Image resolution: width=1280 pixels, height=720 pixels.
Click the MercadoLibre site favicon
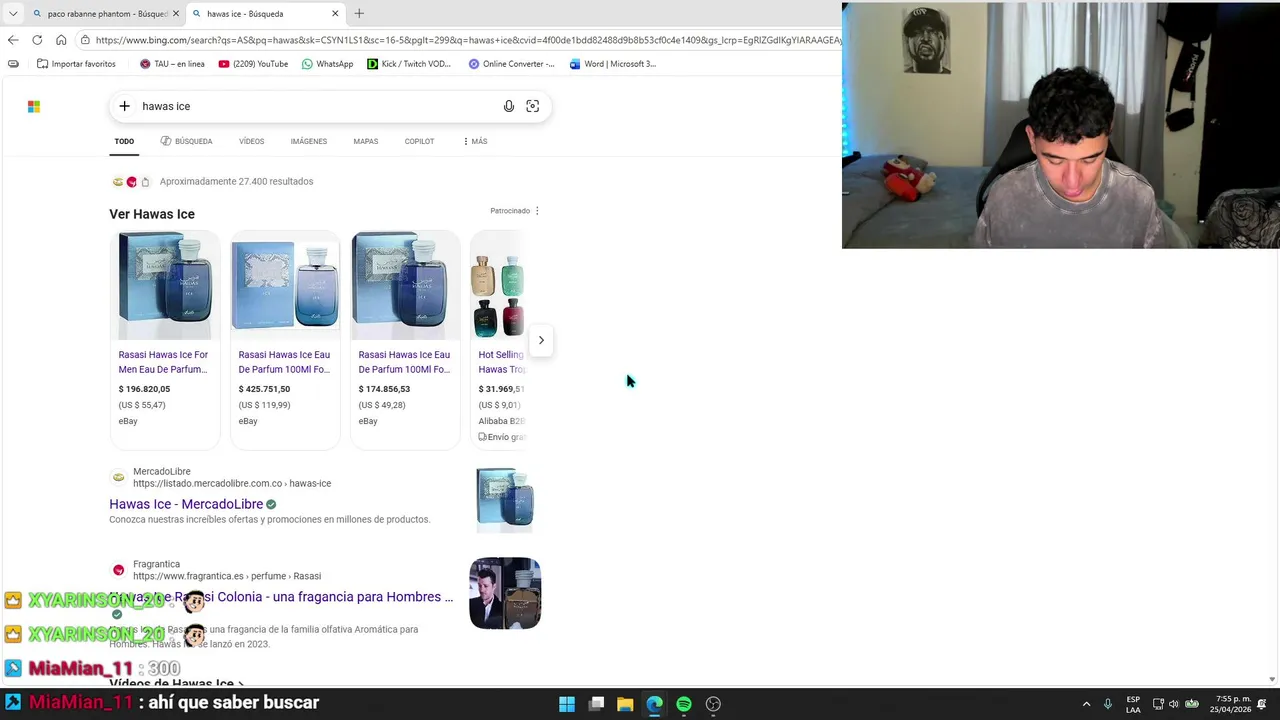118,477
